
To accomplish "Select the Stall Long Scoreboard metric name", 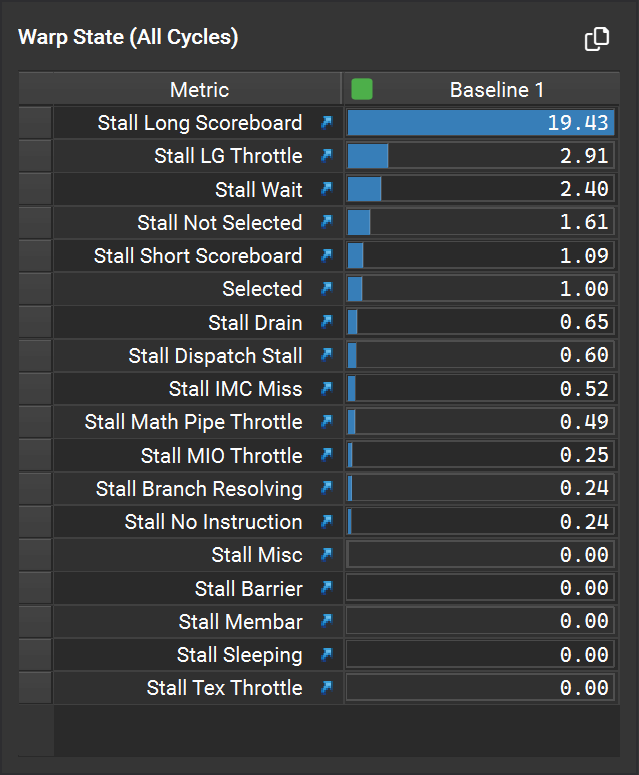I will [x=200, y=123].
